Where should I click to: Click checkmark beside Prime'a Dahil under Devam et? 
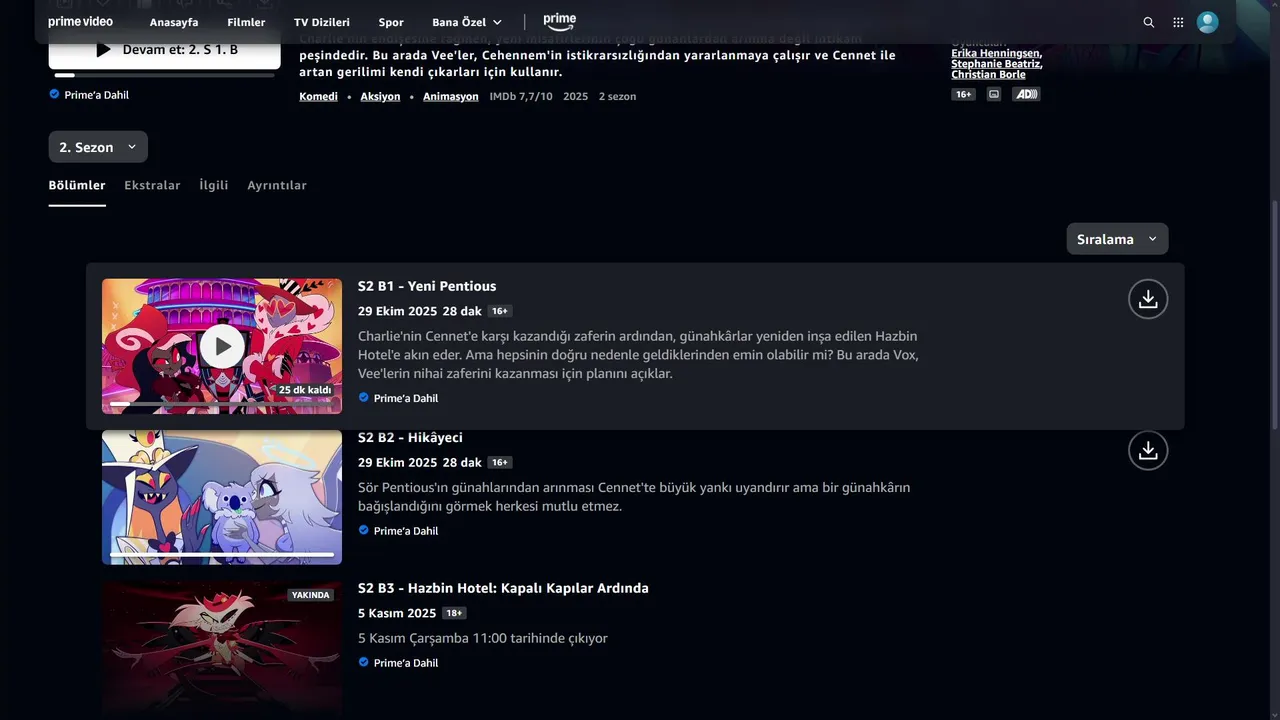pyautogui.click(x=54, y=94)
